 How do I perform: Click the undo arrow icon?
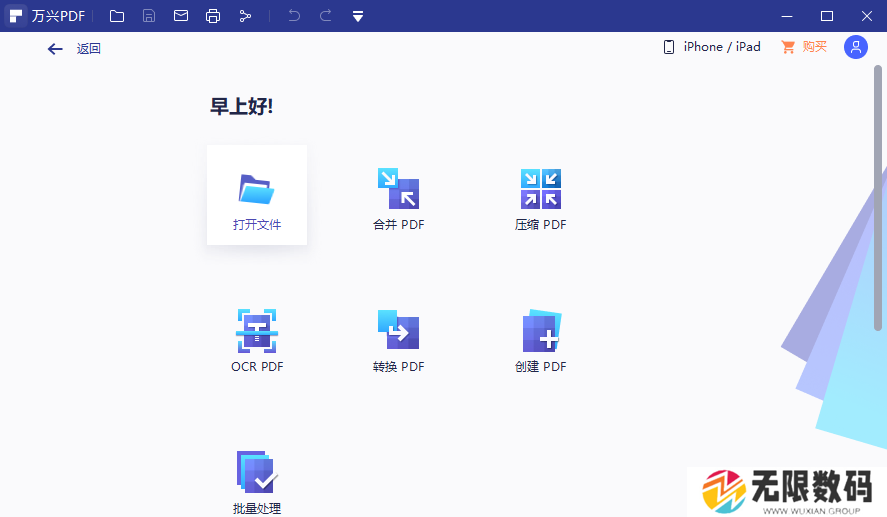pyautogui.click(x=294, y=16)
